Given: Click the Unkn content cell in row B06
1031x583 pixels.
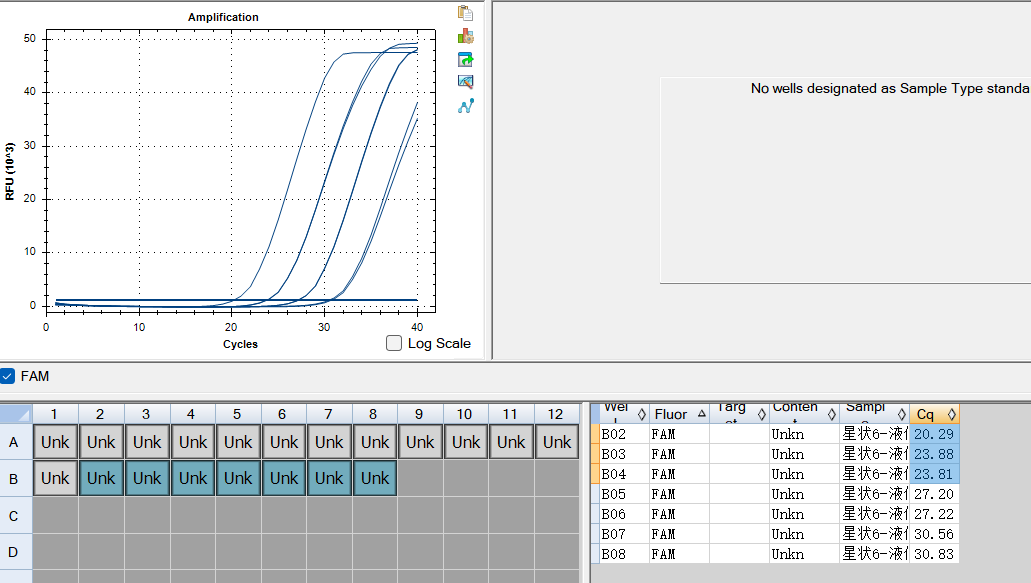Looking at the screenshot, I should click(x=803, y=514).
